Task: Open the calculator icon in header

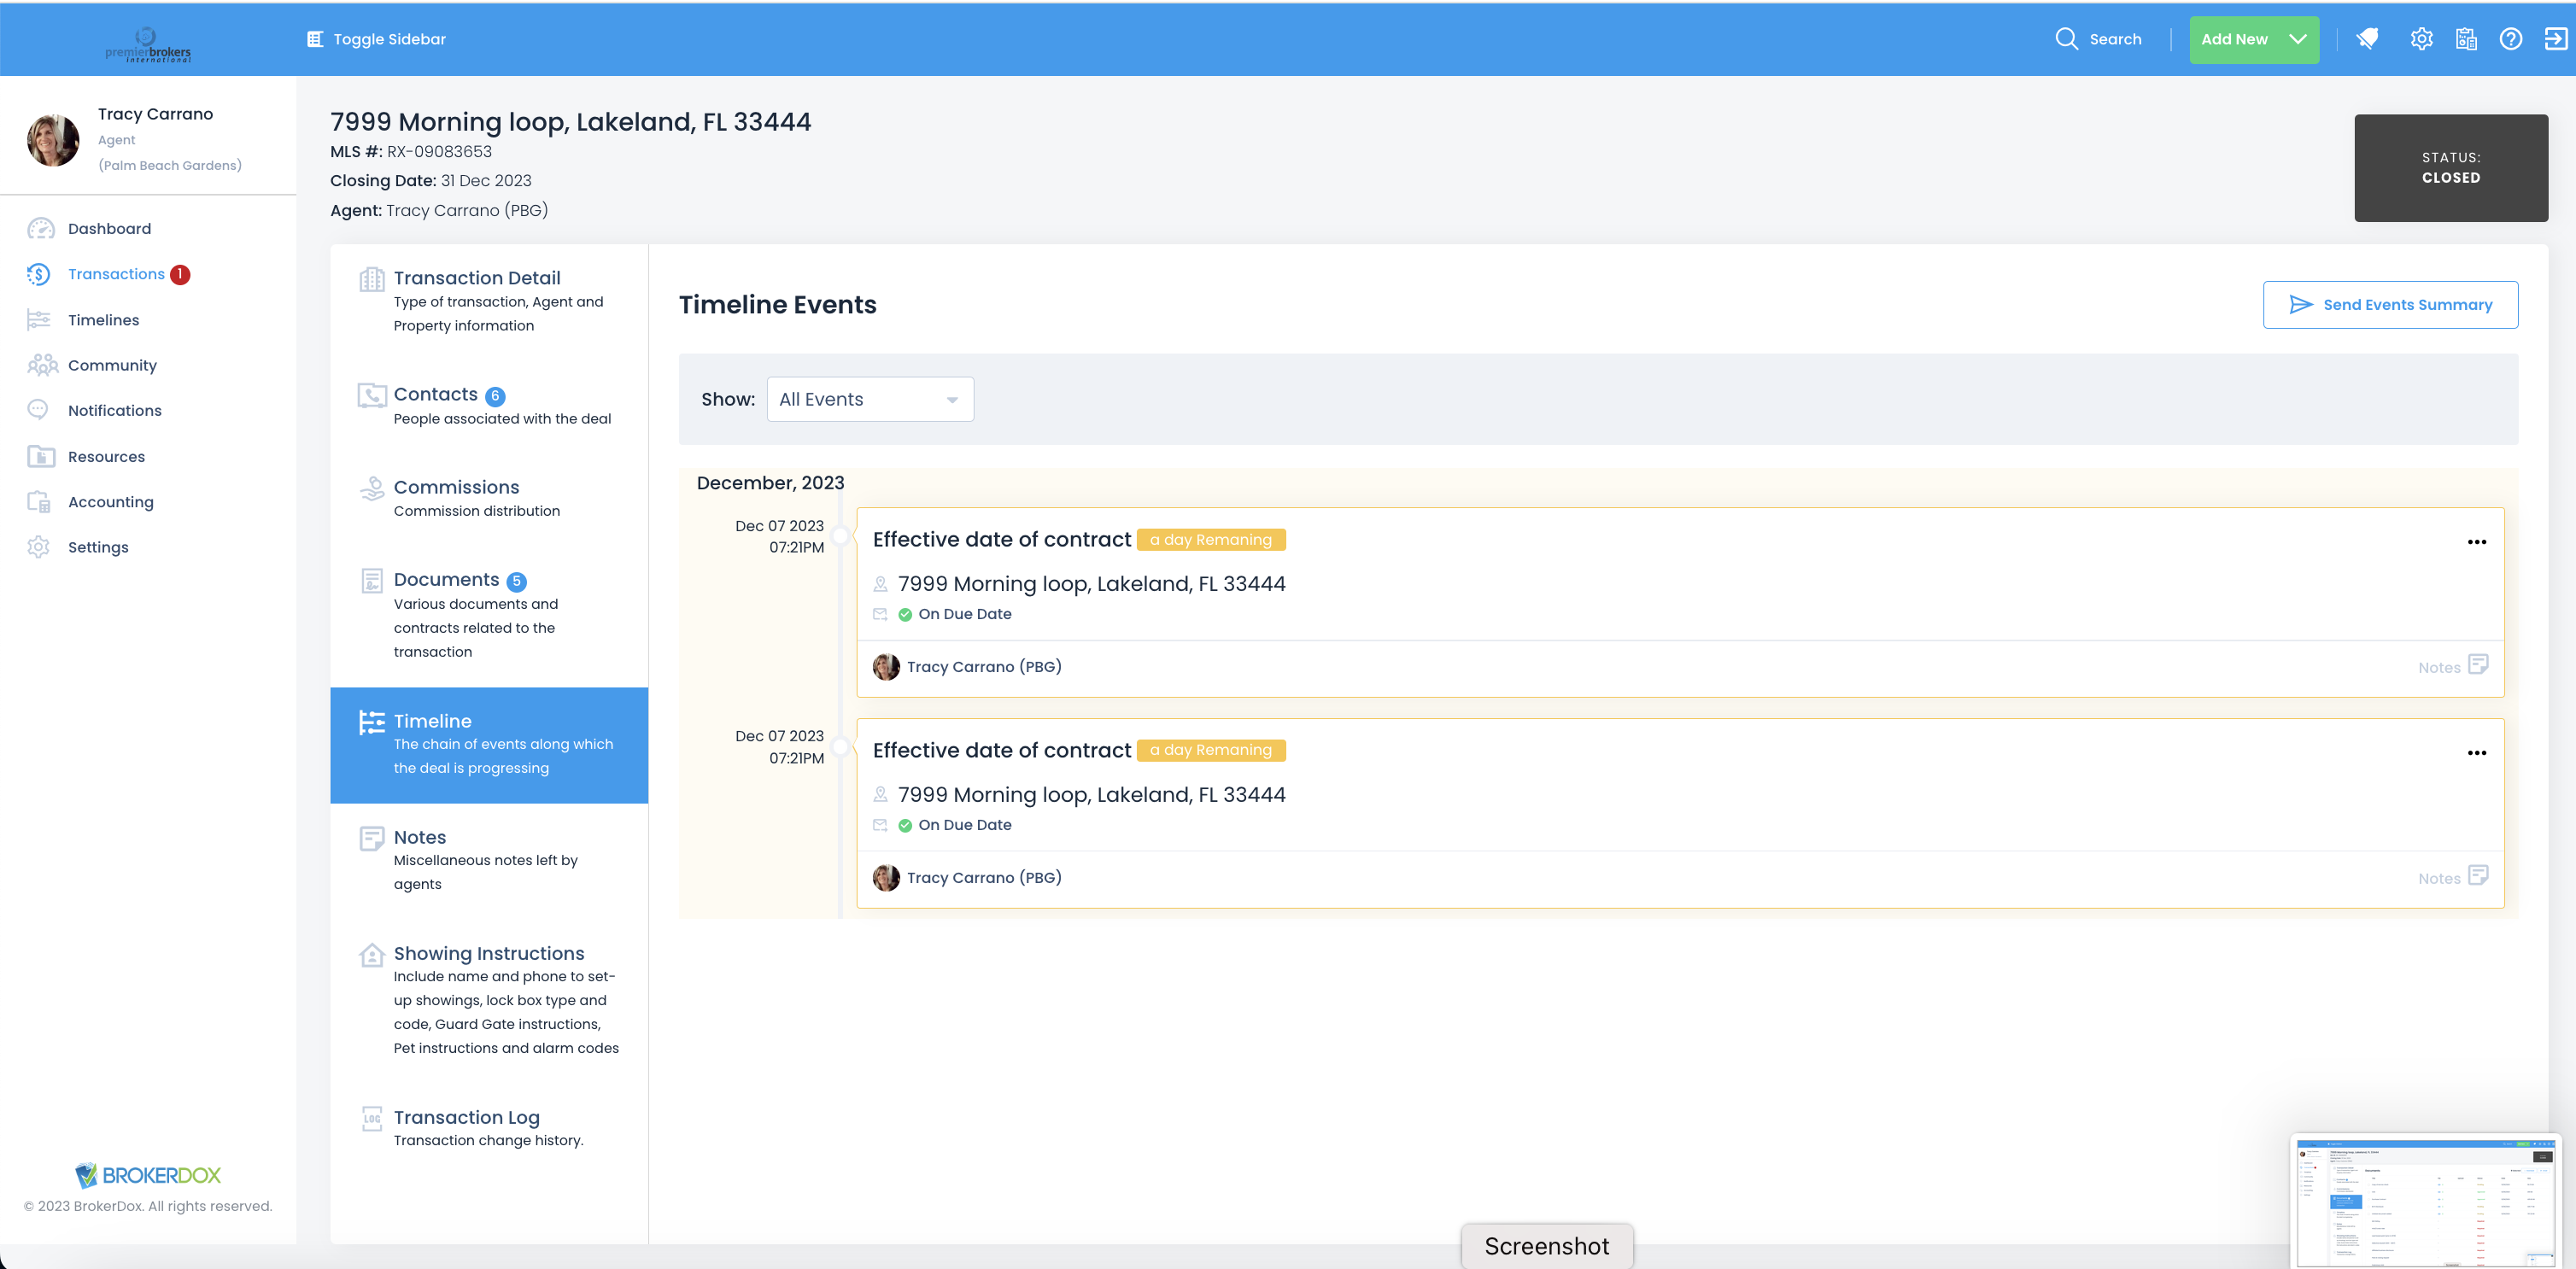Action: (2466, 39)
